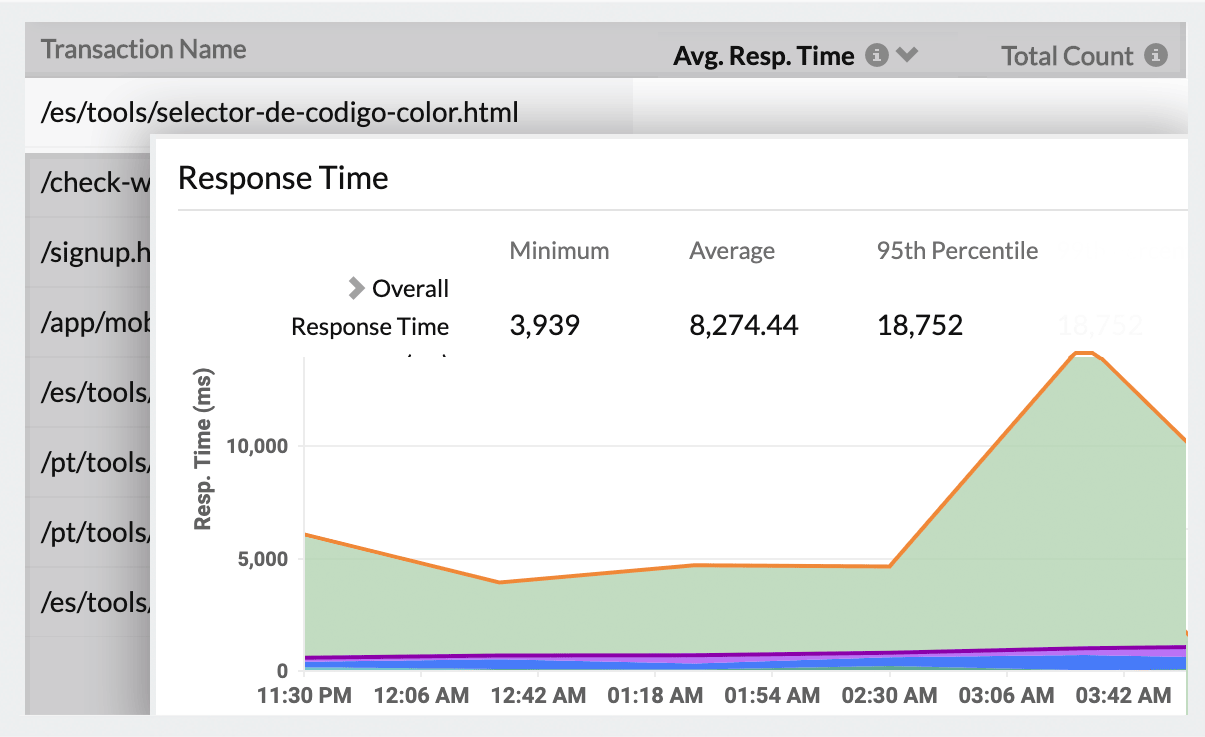Image resolution: width=1205 pixels, height=737 pixels.
Task: Expand the Overall Response Time disclosure chevron
Action: 356,288
